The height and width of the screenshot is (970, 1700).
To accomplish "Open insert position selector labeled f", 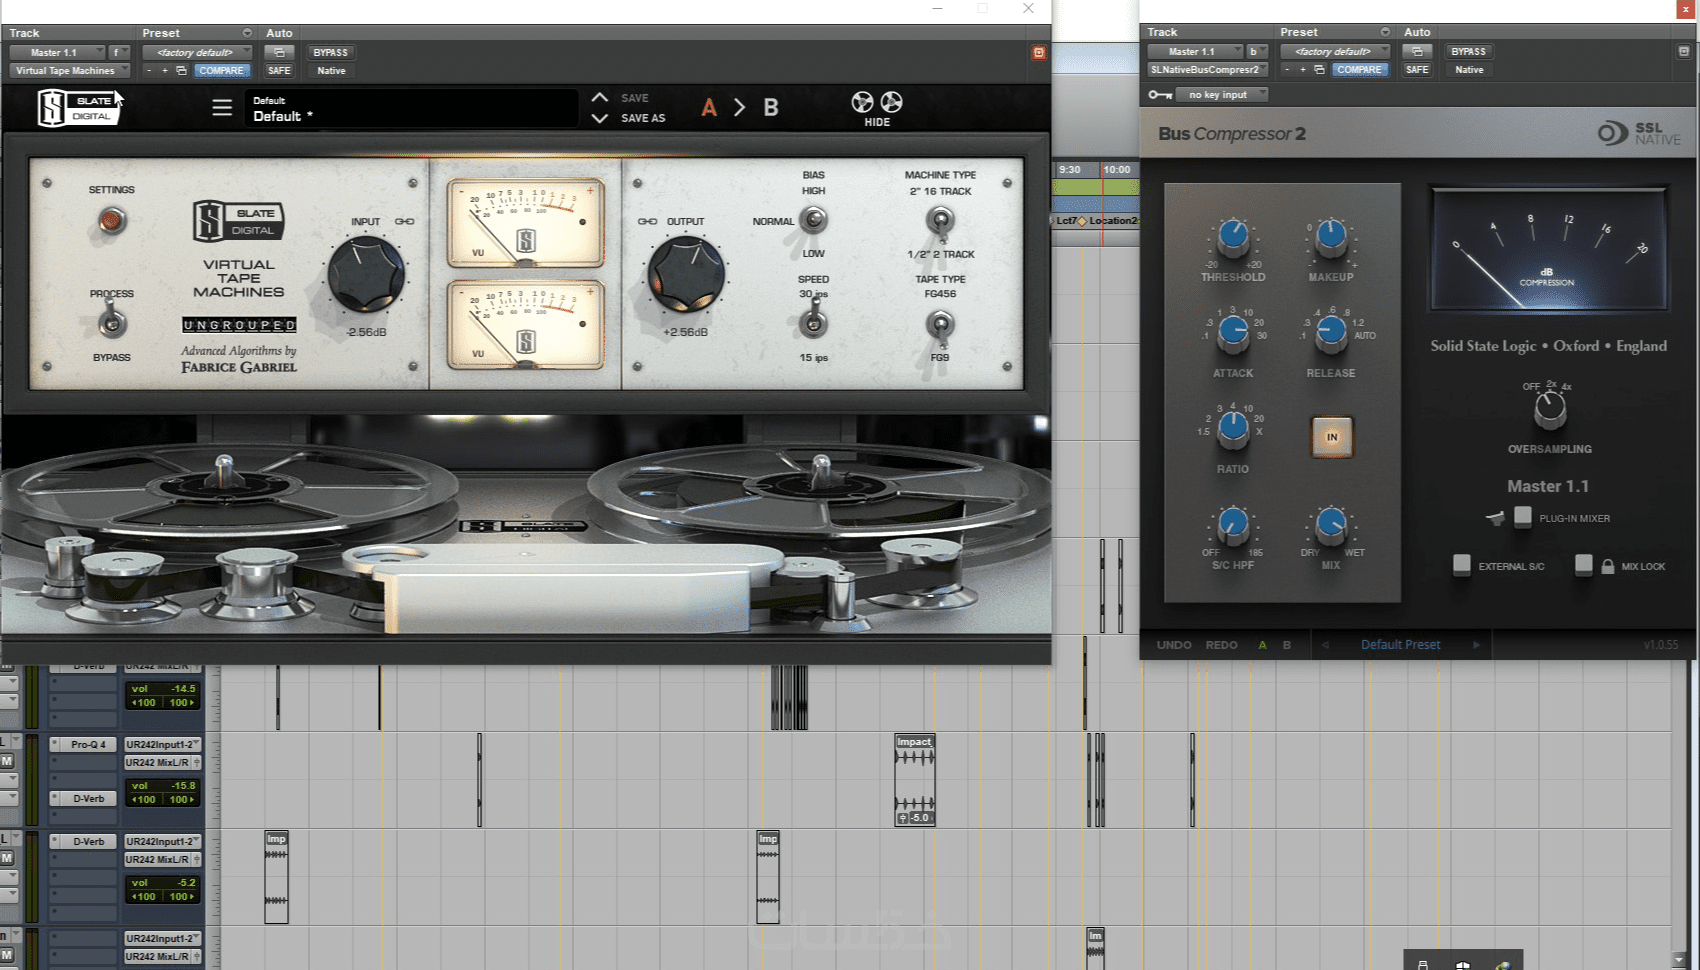I will tap(119, 52).
